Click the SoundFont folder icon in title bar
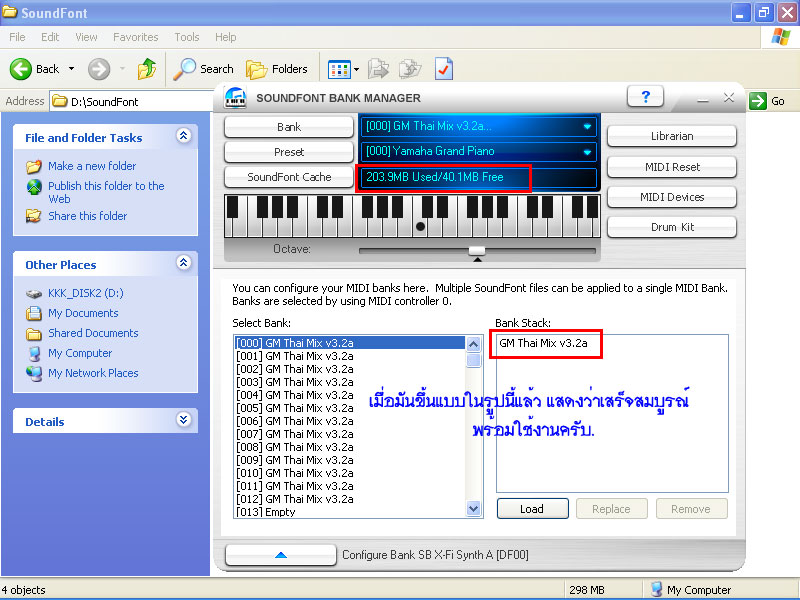The width and height of the screenshot is (800, 600). point(10,12)
